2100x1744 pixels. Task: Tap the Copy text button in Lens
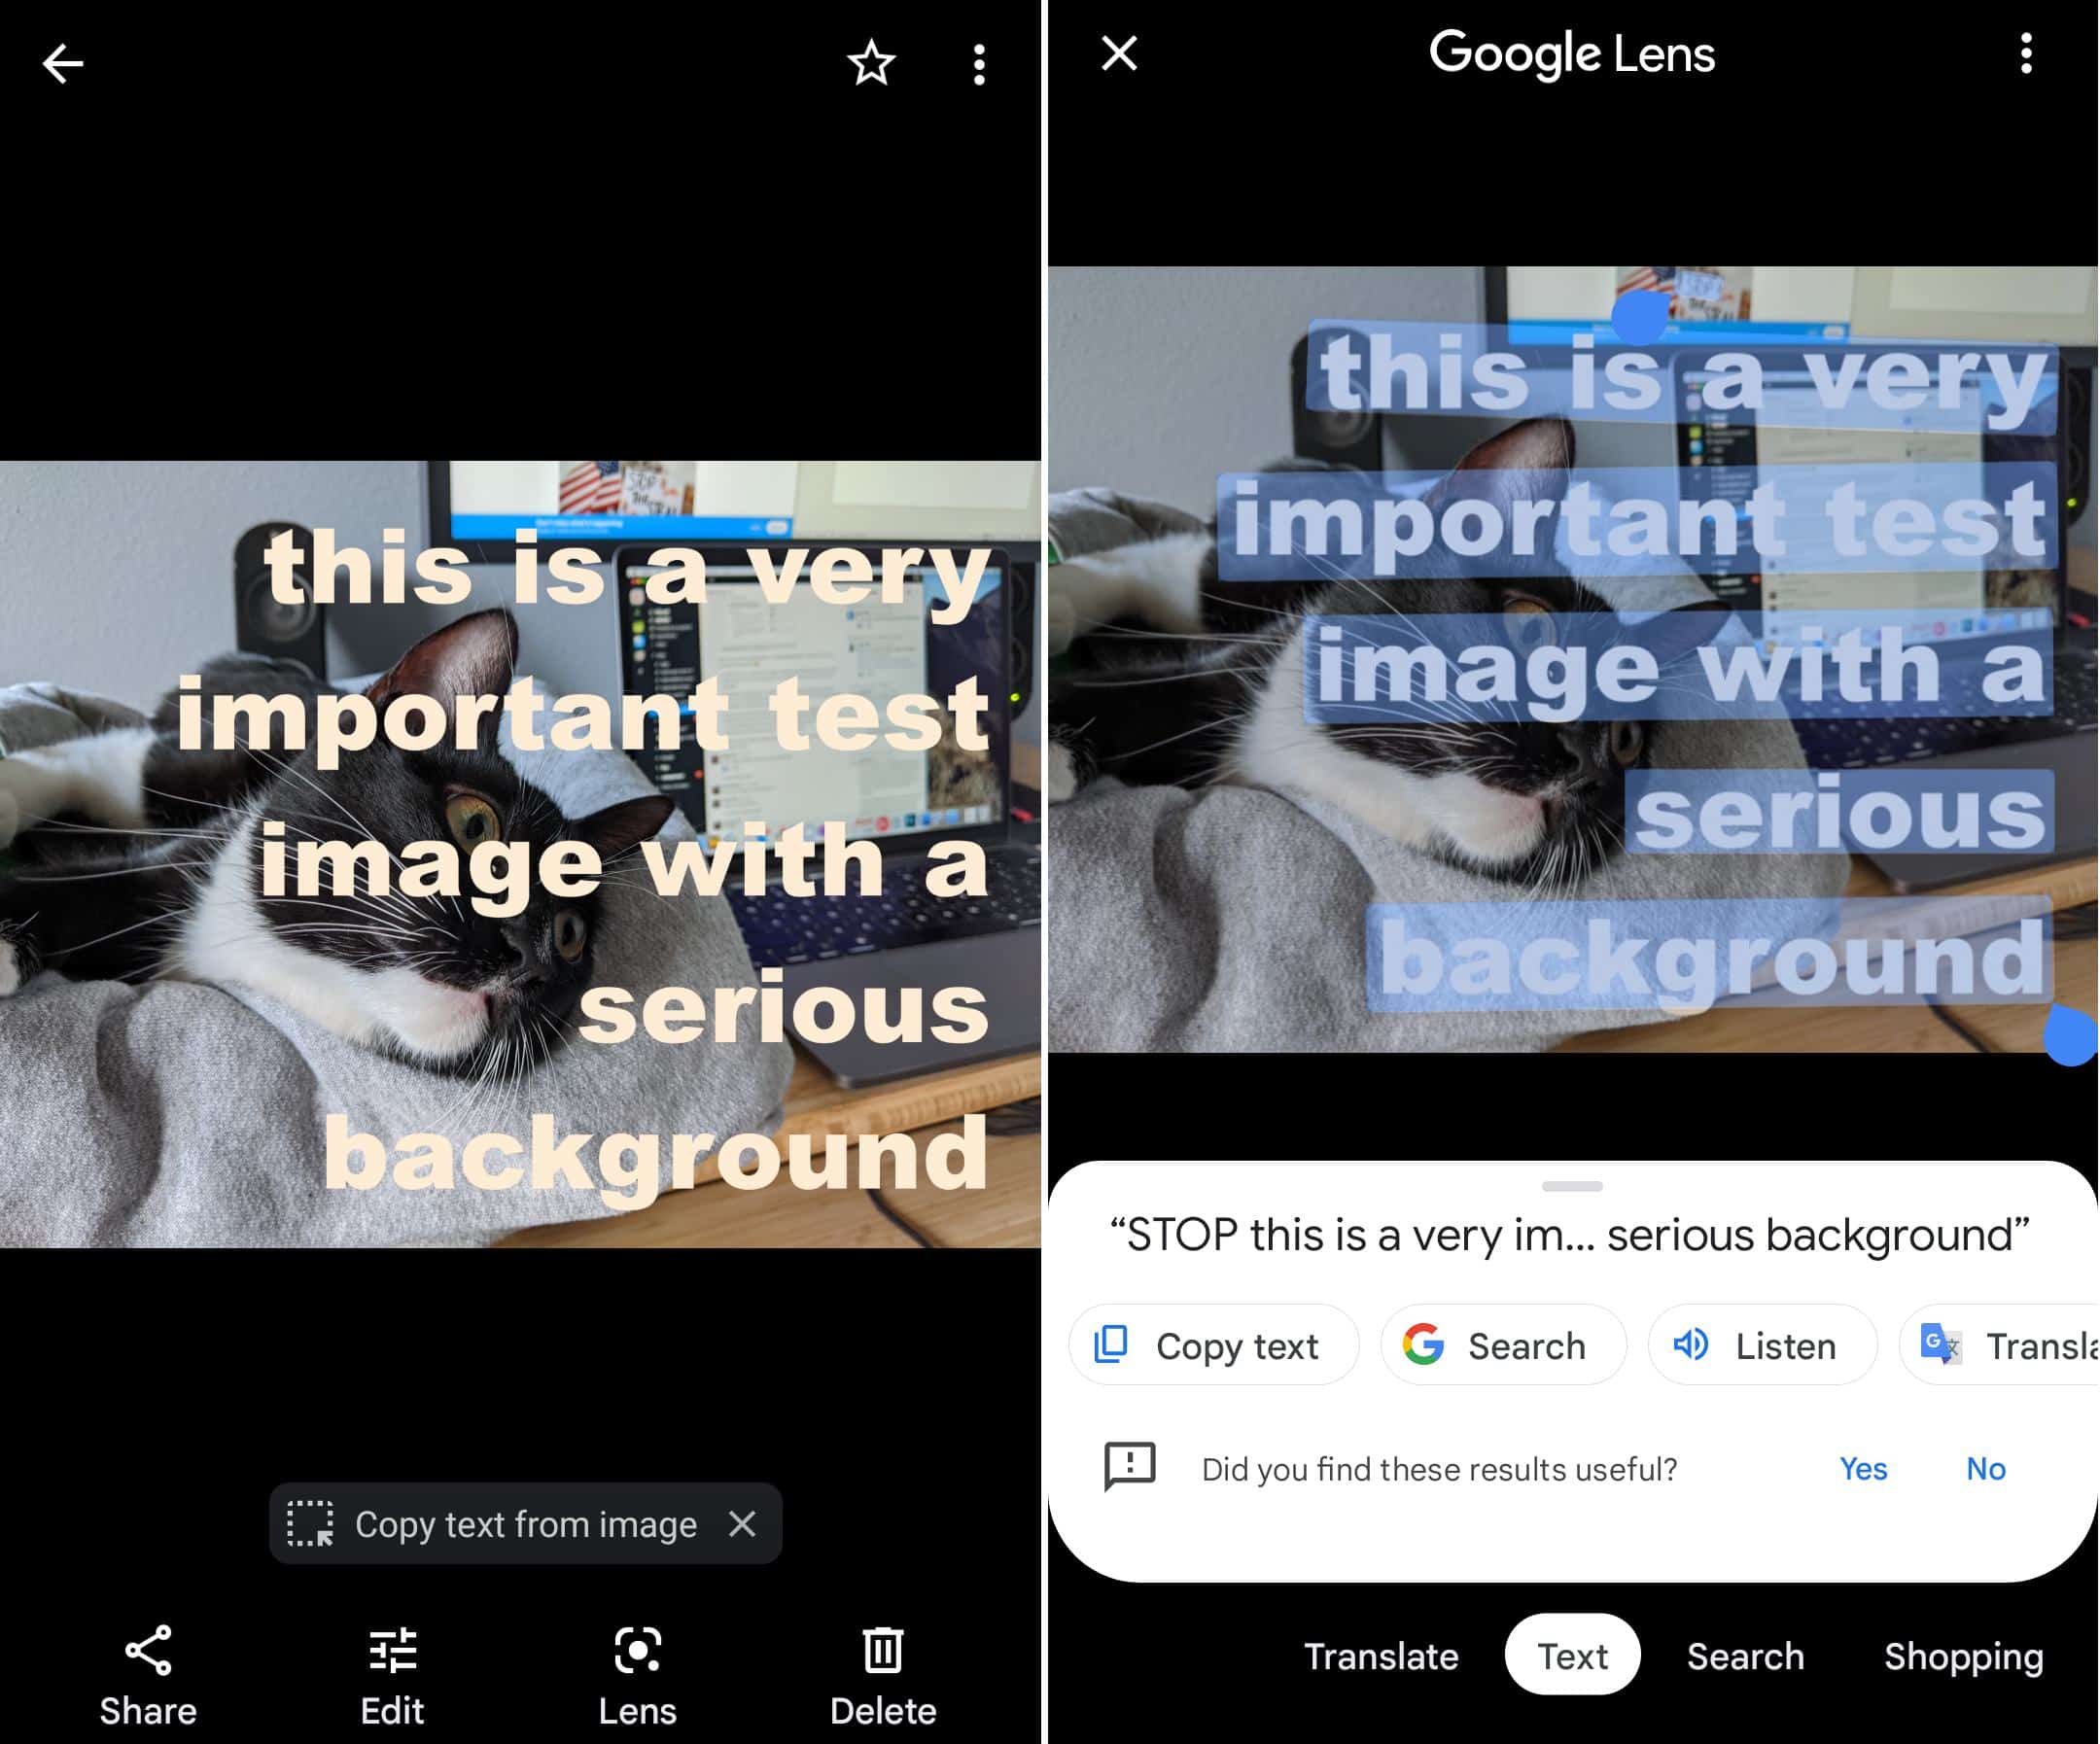pos(1208,1344)
